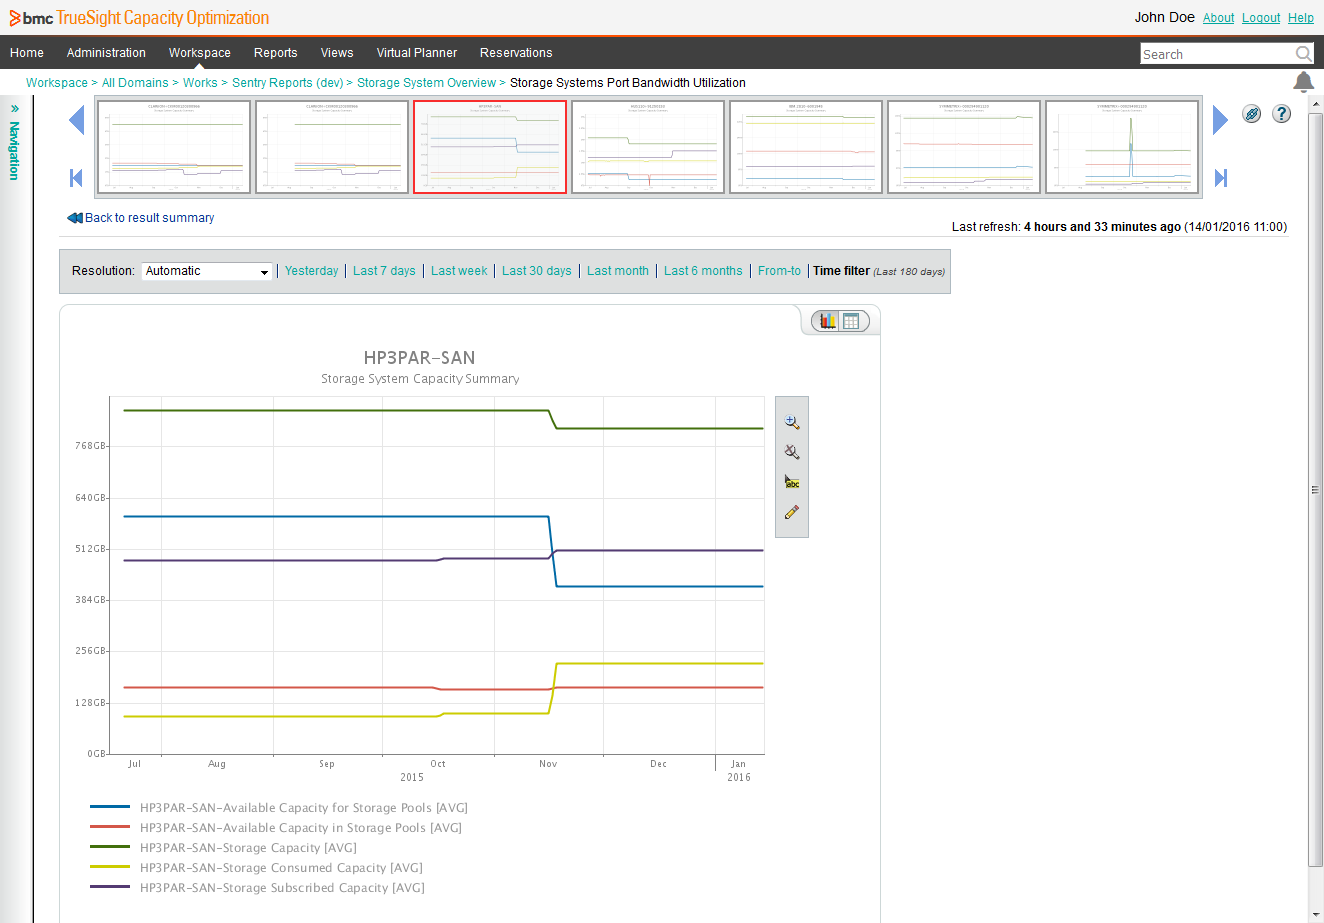Click the vertical page scrollbar
Screen dimensions: 1324x923
pos(1315,489)
